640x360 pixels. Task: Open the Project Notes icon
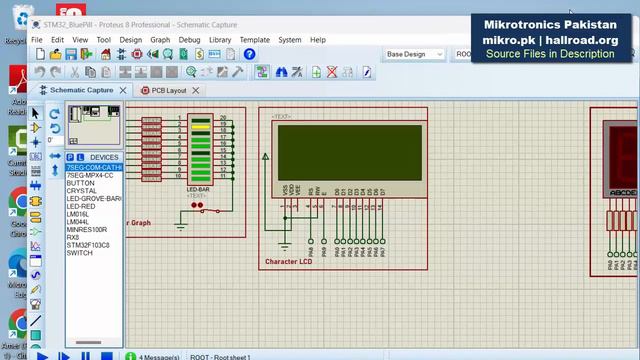click(231, 54)
